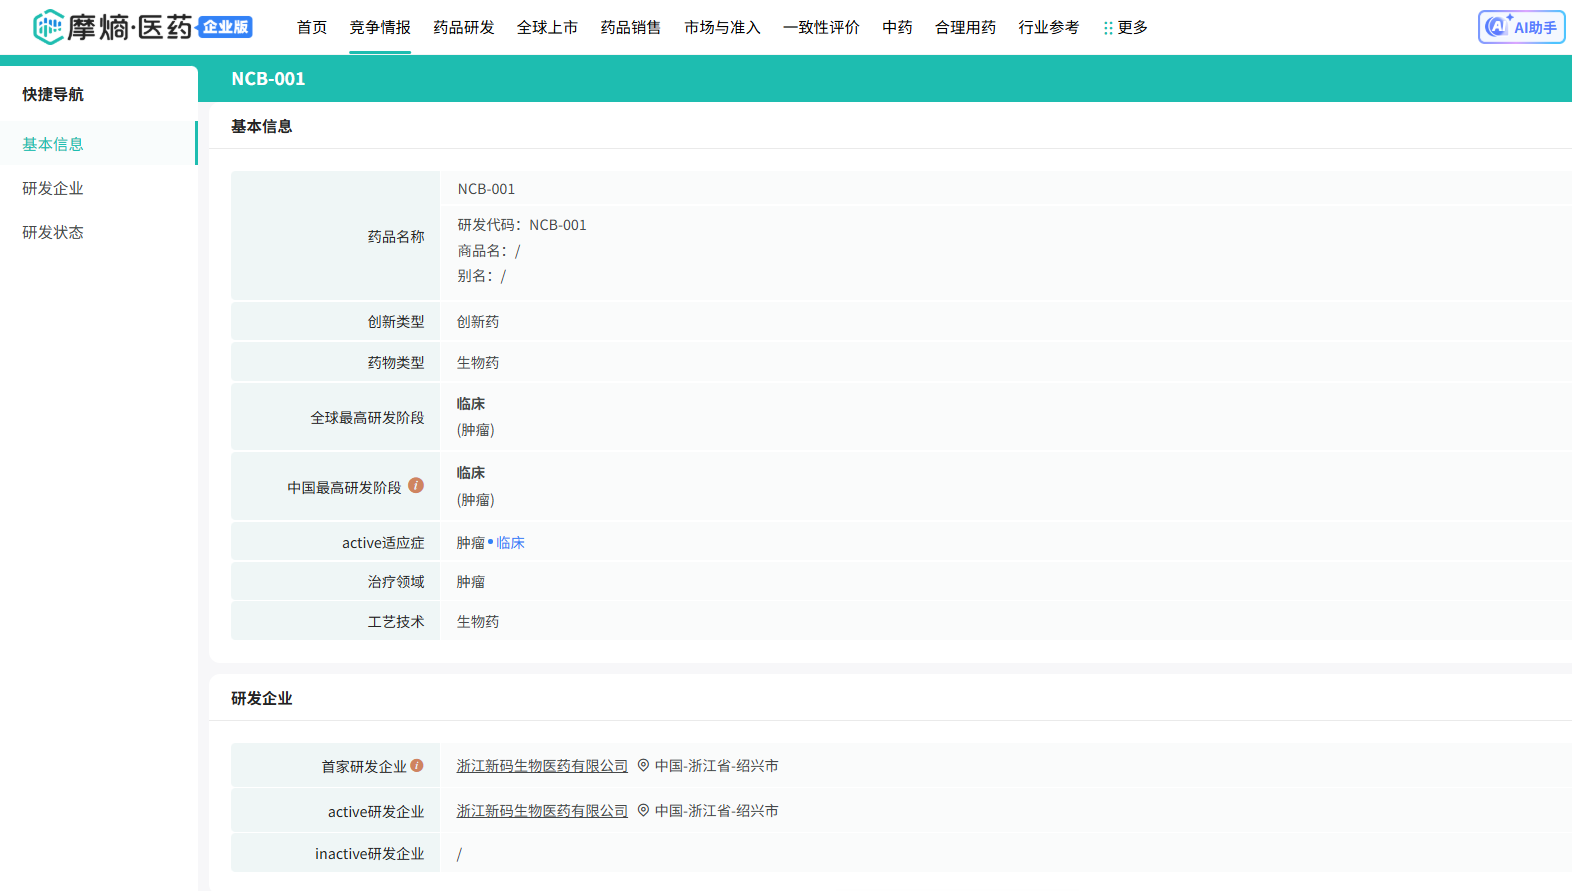Go to 全球上市 section
This screenshot has height=891, width=1572.
[547, 28]
